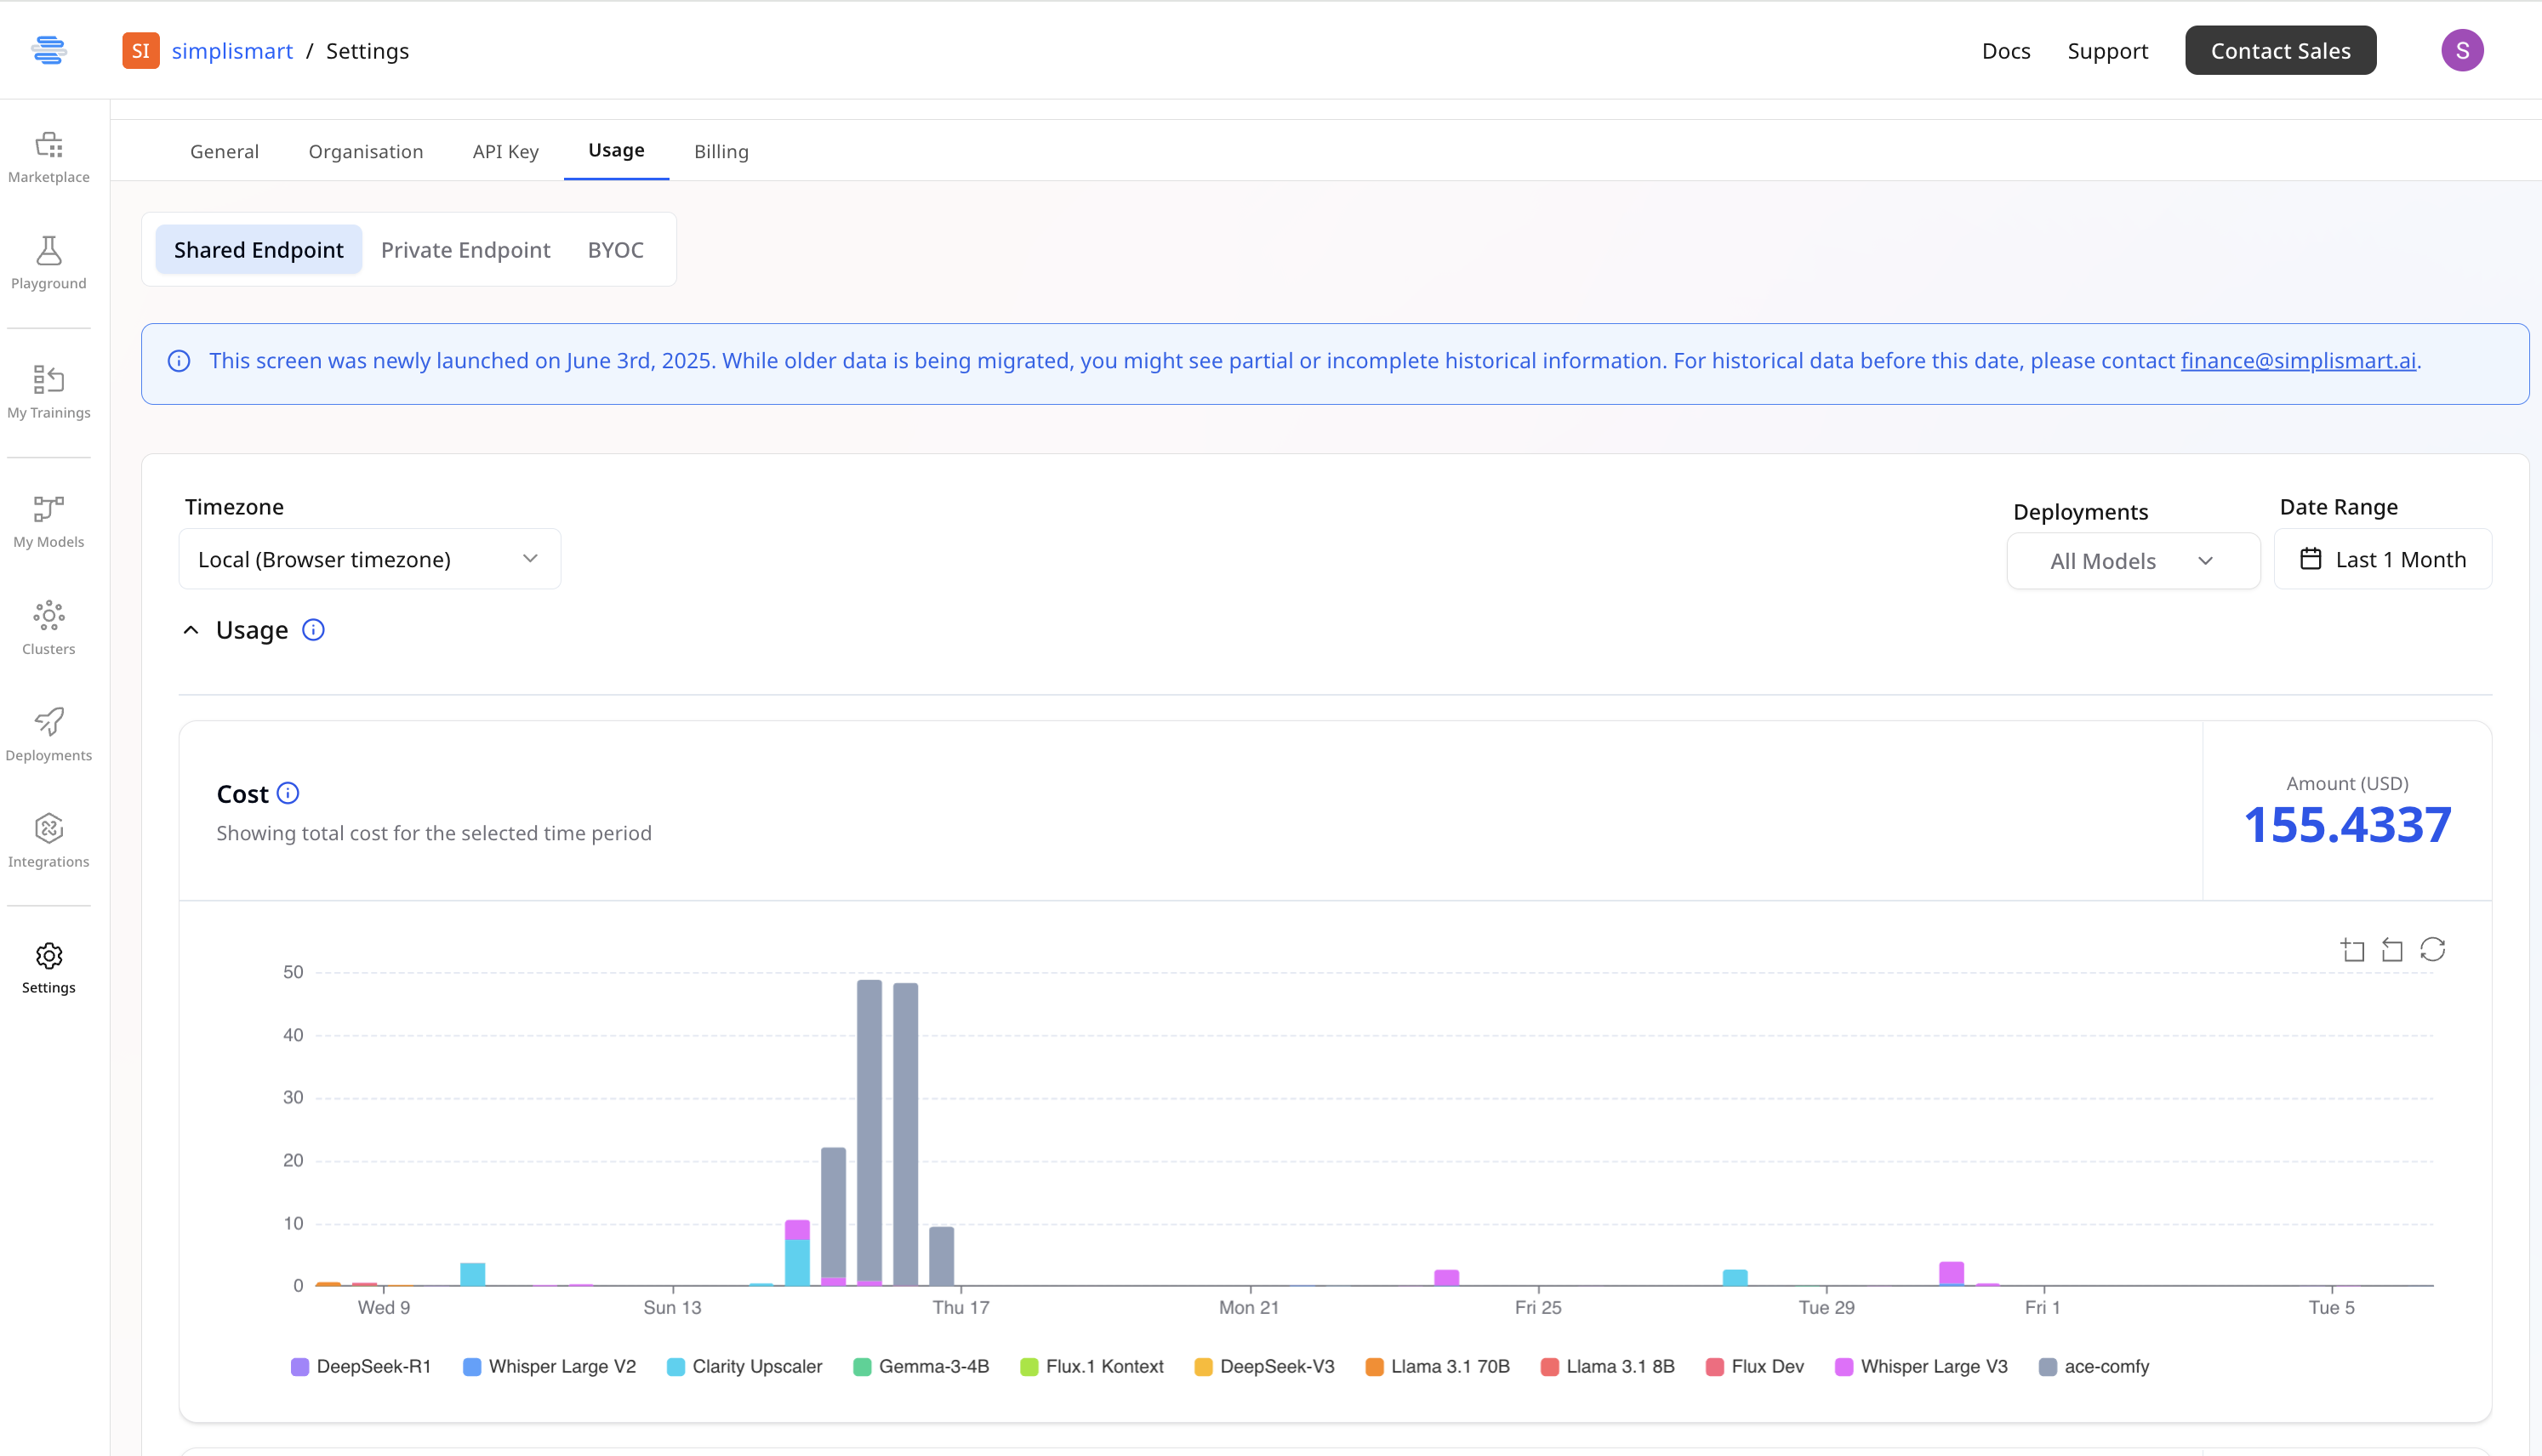
Task: Switch to the API Key tab
Action: click(x=505, y=151)
